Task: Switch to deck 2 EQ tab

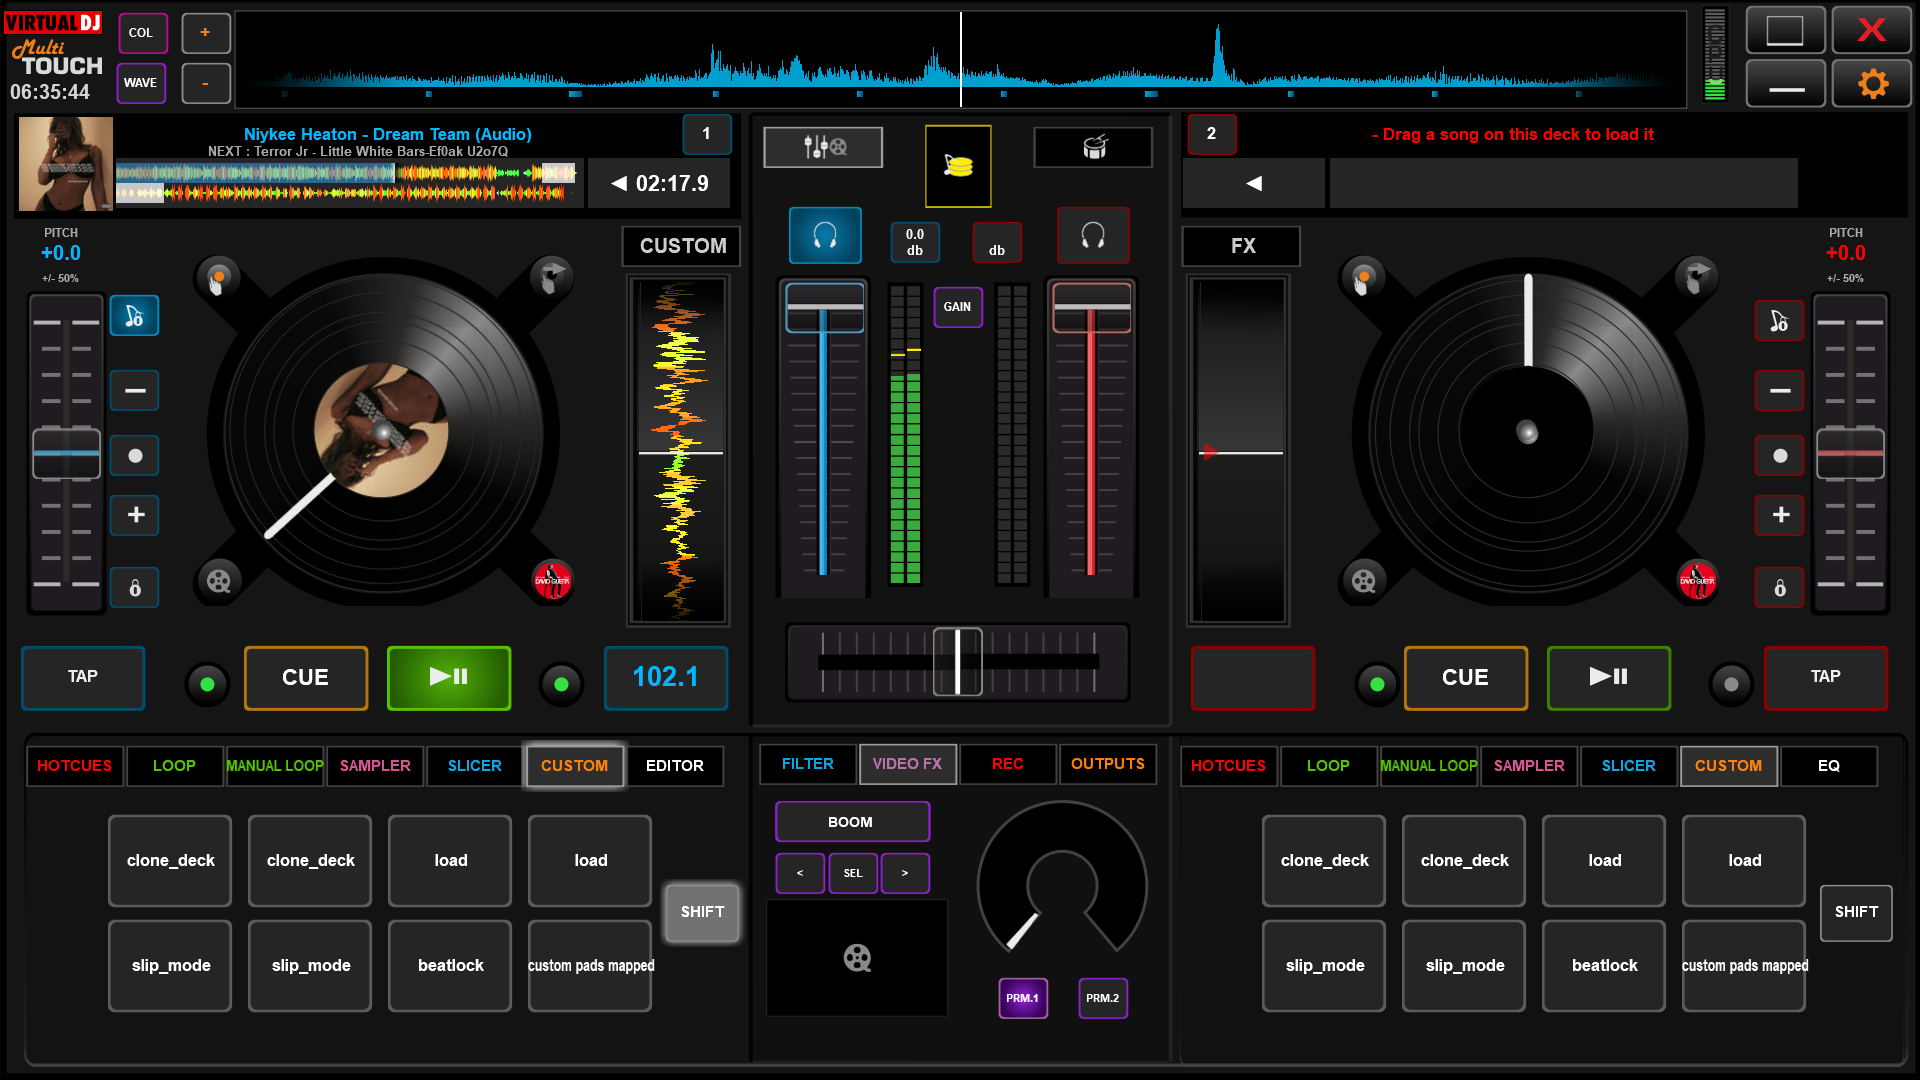Action: 1828,766
